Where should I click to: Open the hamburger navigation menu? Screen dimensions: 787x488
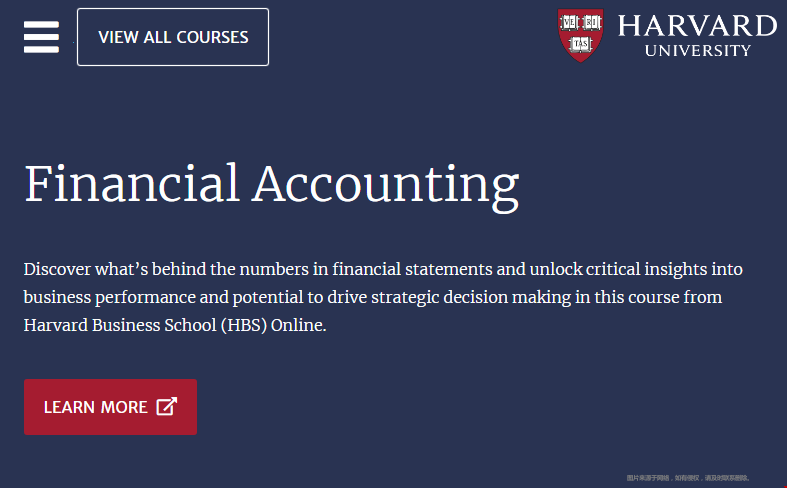click(x=41, y=37)
